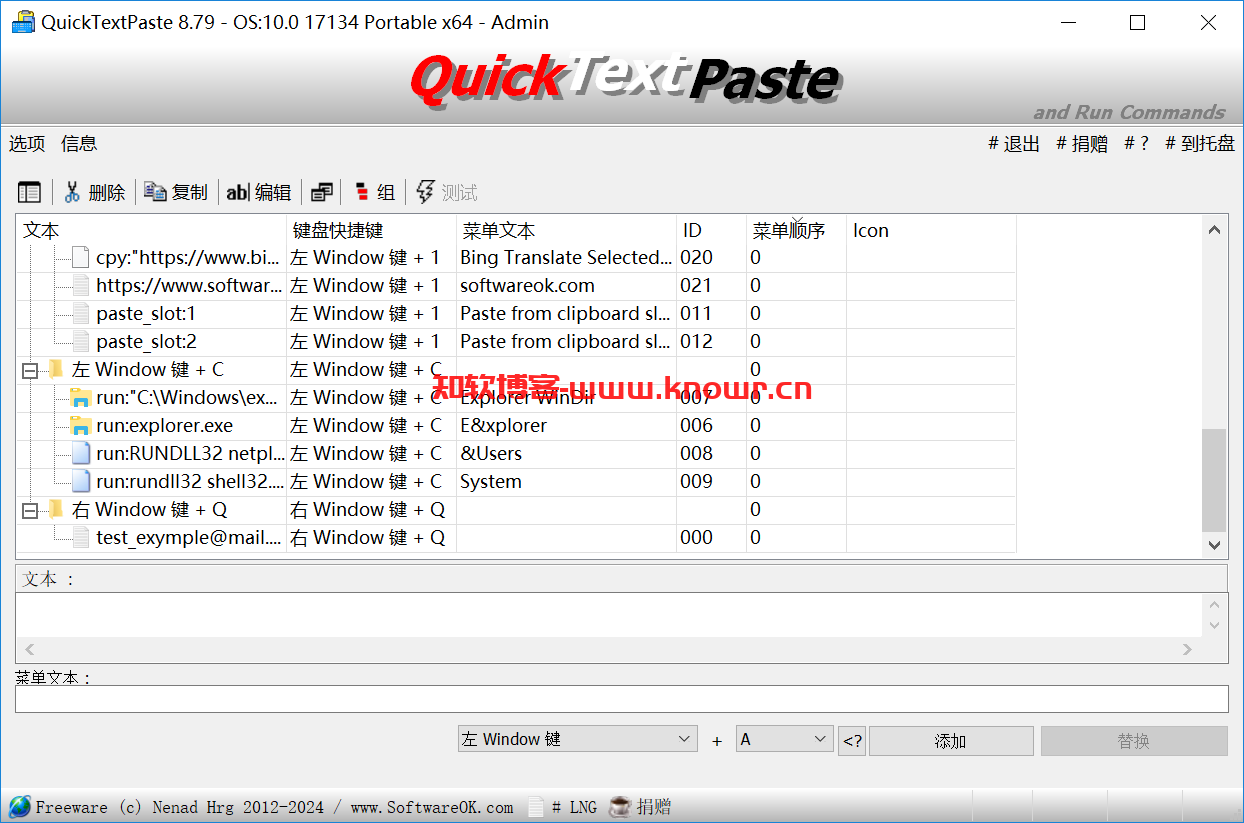Click into the 文本 multiline text box
1244x823 pixels.
click(x=608, y=615)
